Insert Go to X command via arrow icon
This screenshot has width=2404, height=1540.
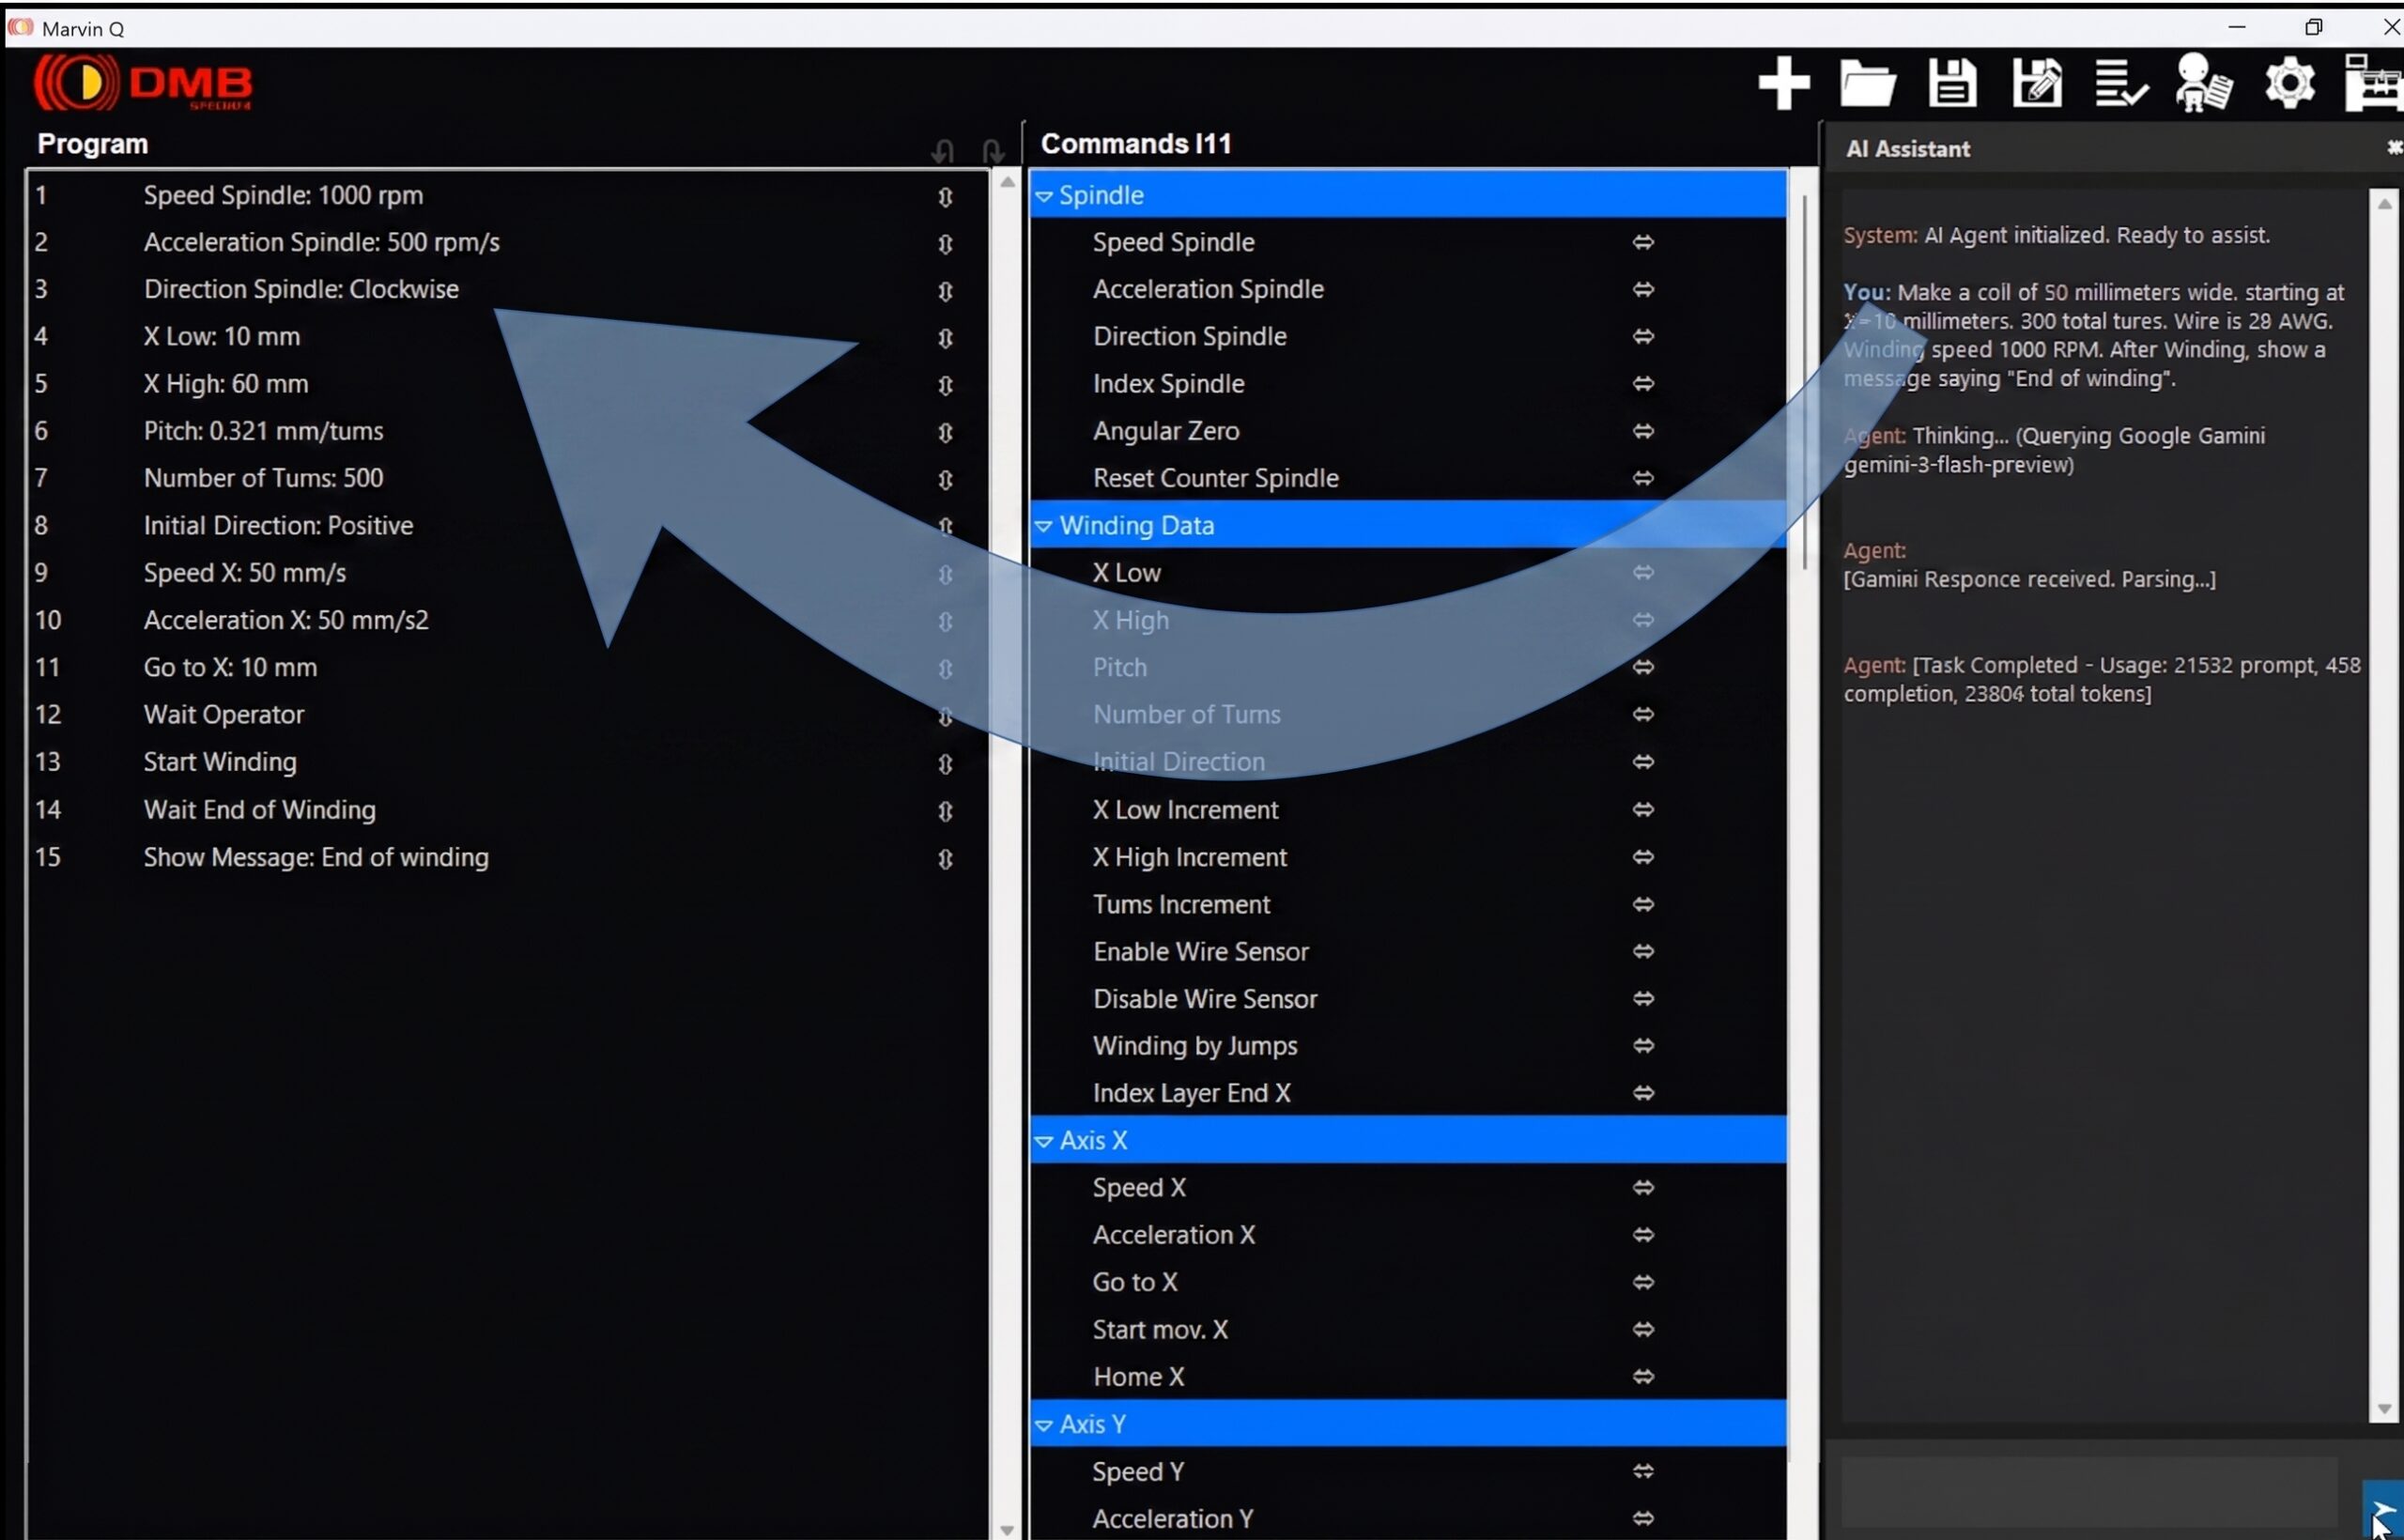(x=1643, y=1282)
